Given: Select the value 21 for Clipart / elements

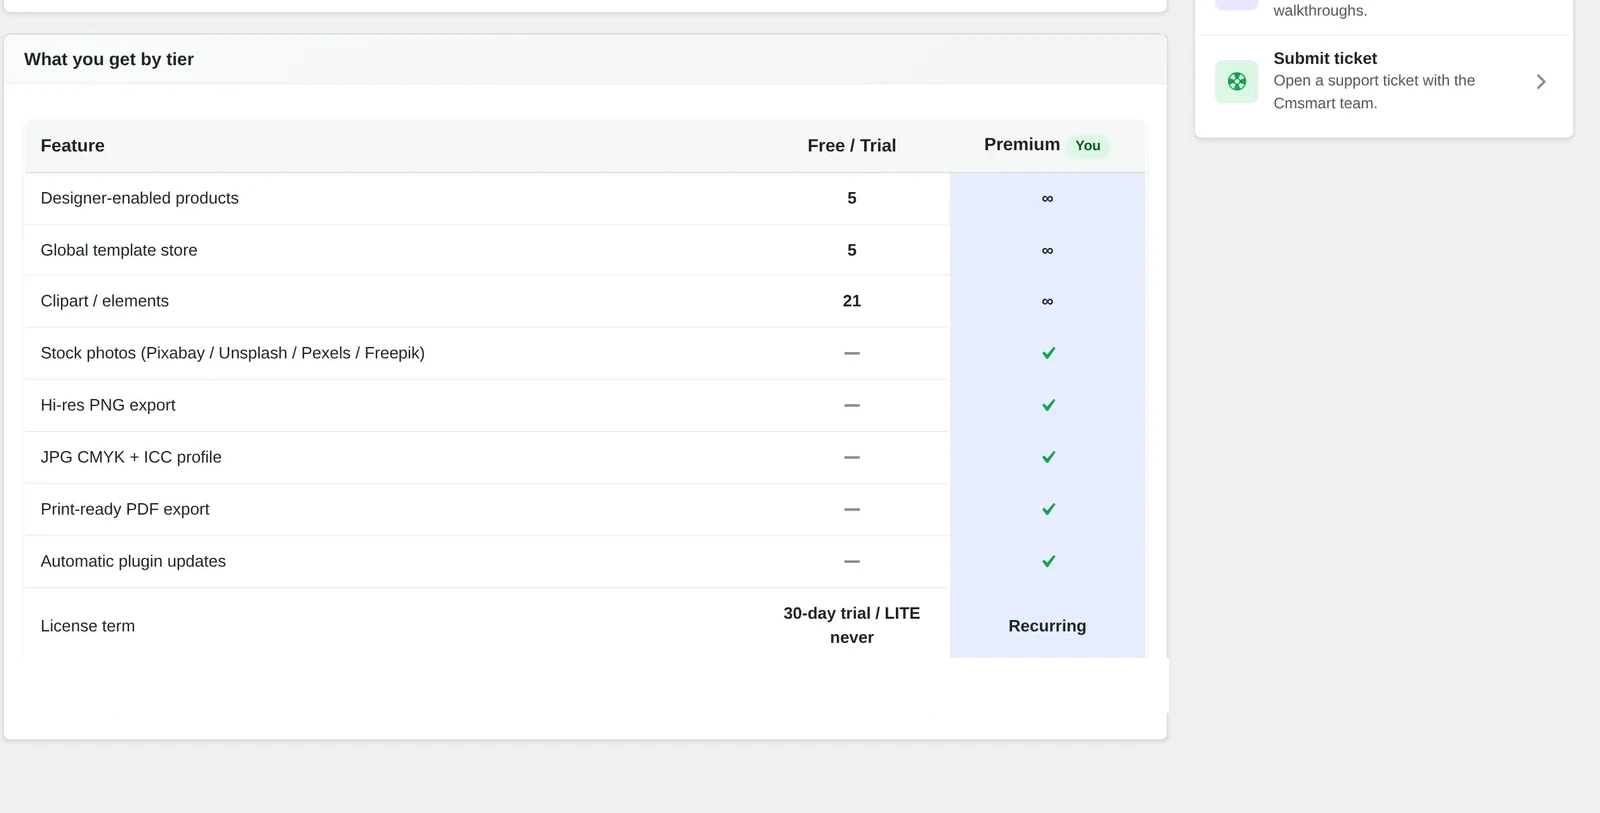Looking at the screenshot, I should tap(852, 301).
